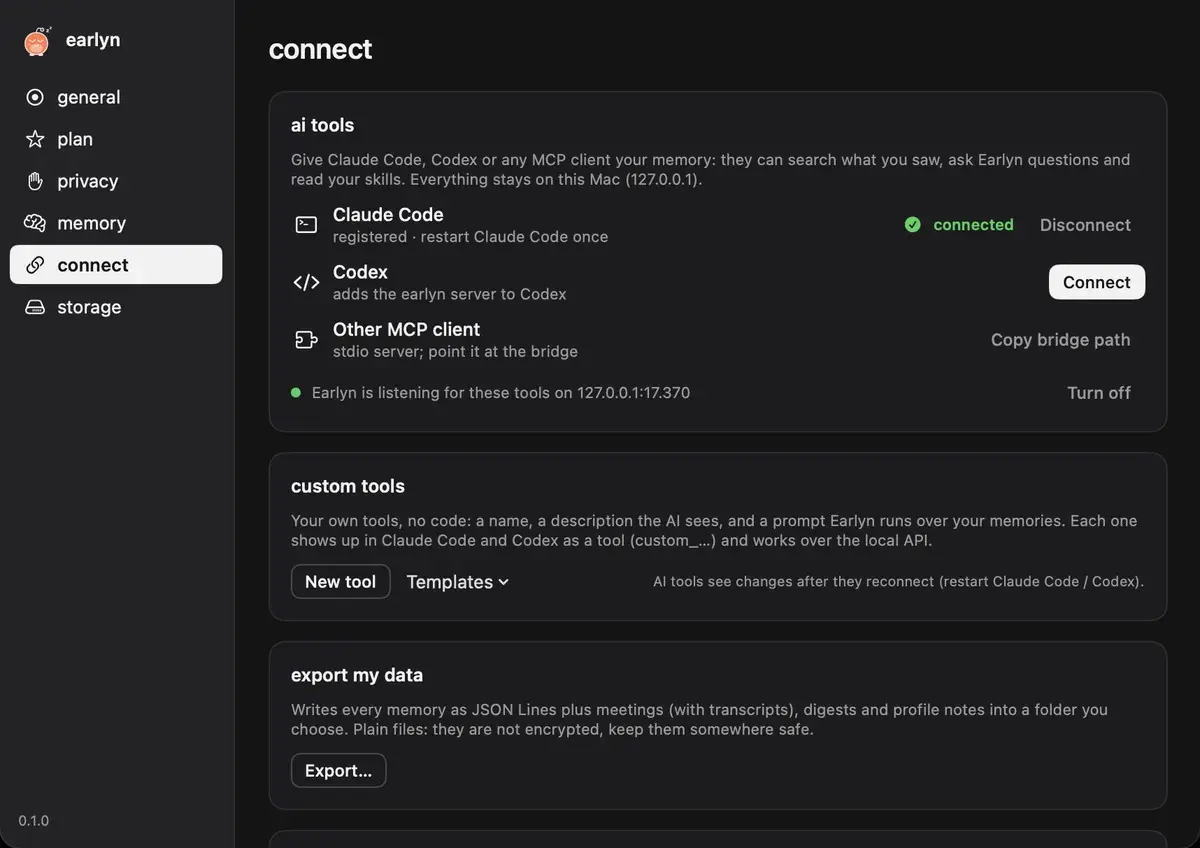The width and height of the screenshot is (1200, 848).
Task: Click the Codex code-brackets icon
Action: pyautogui.click(x=306, y=282)
